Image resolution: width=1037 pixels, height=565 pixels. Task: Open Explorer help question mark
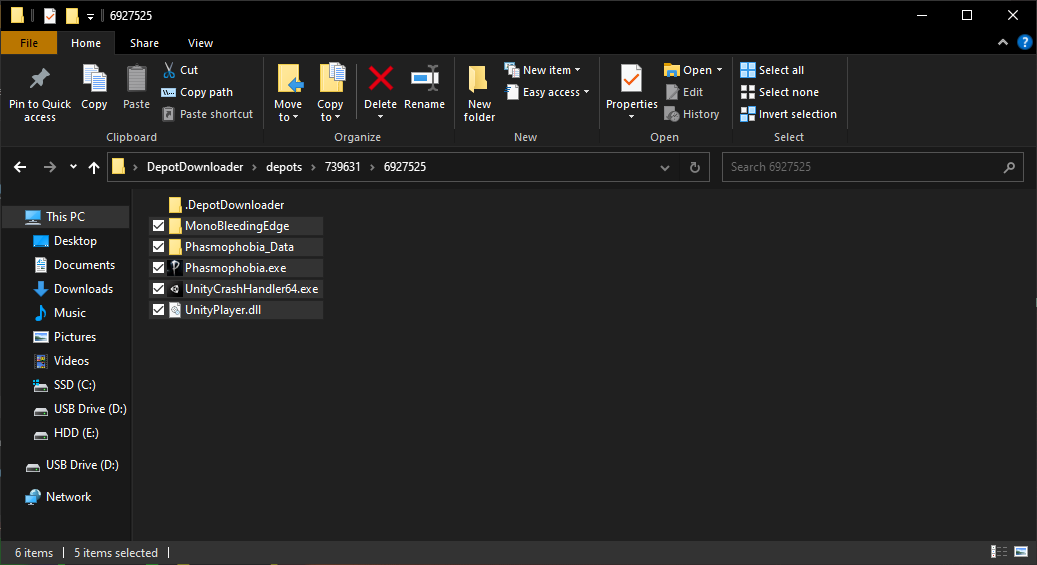pos(1024,42)
